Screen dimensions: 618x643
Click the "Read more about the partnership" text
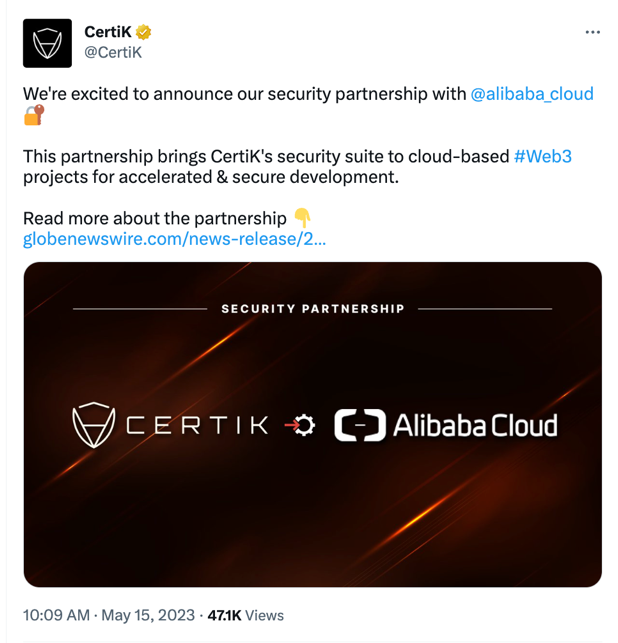(154, 219)
